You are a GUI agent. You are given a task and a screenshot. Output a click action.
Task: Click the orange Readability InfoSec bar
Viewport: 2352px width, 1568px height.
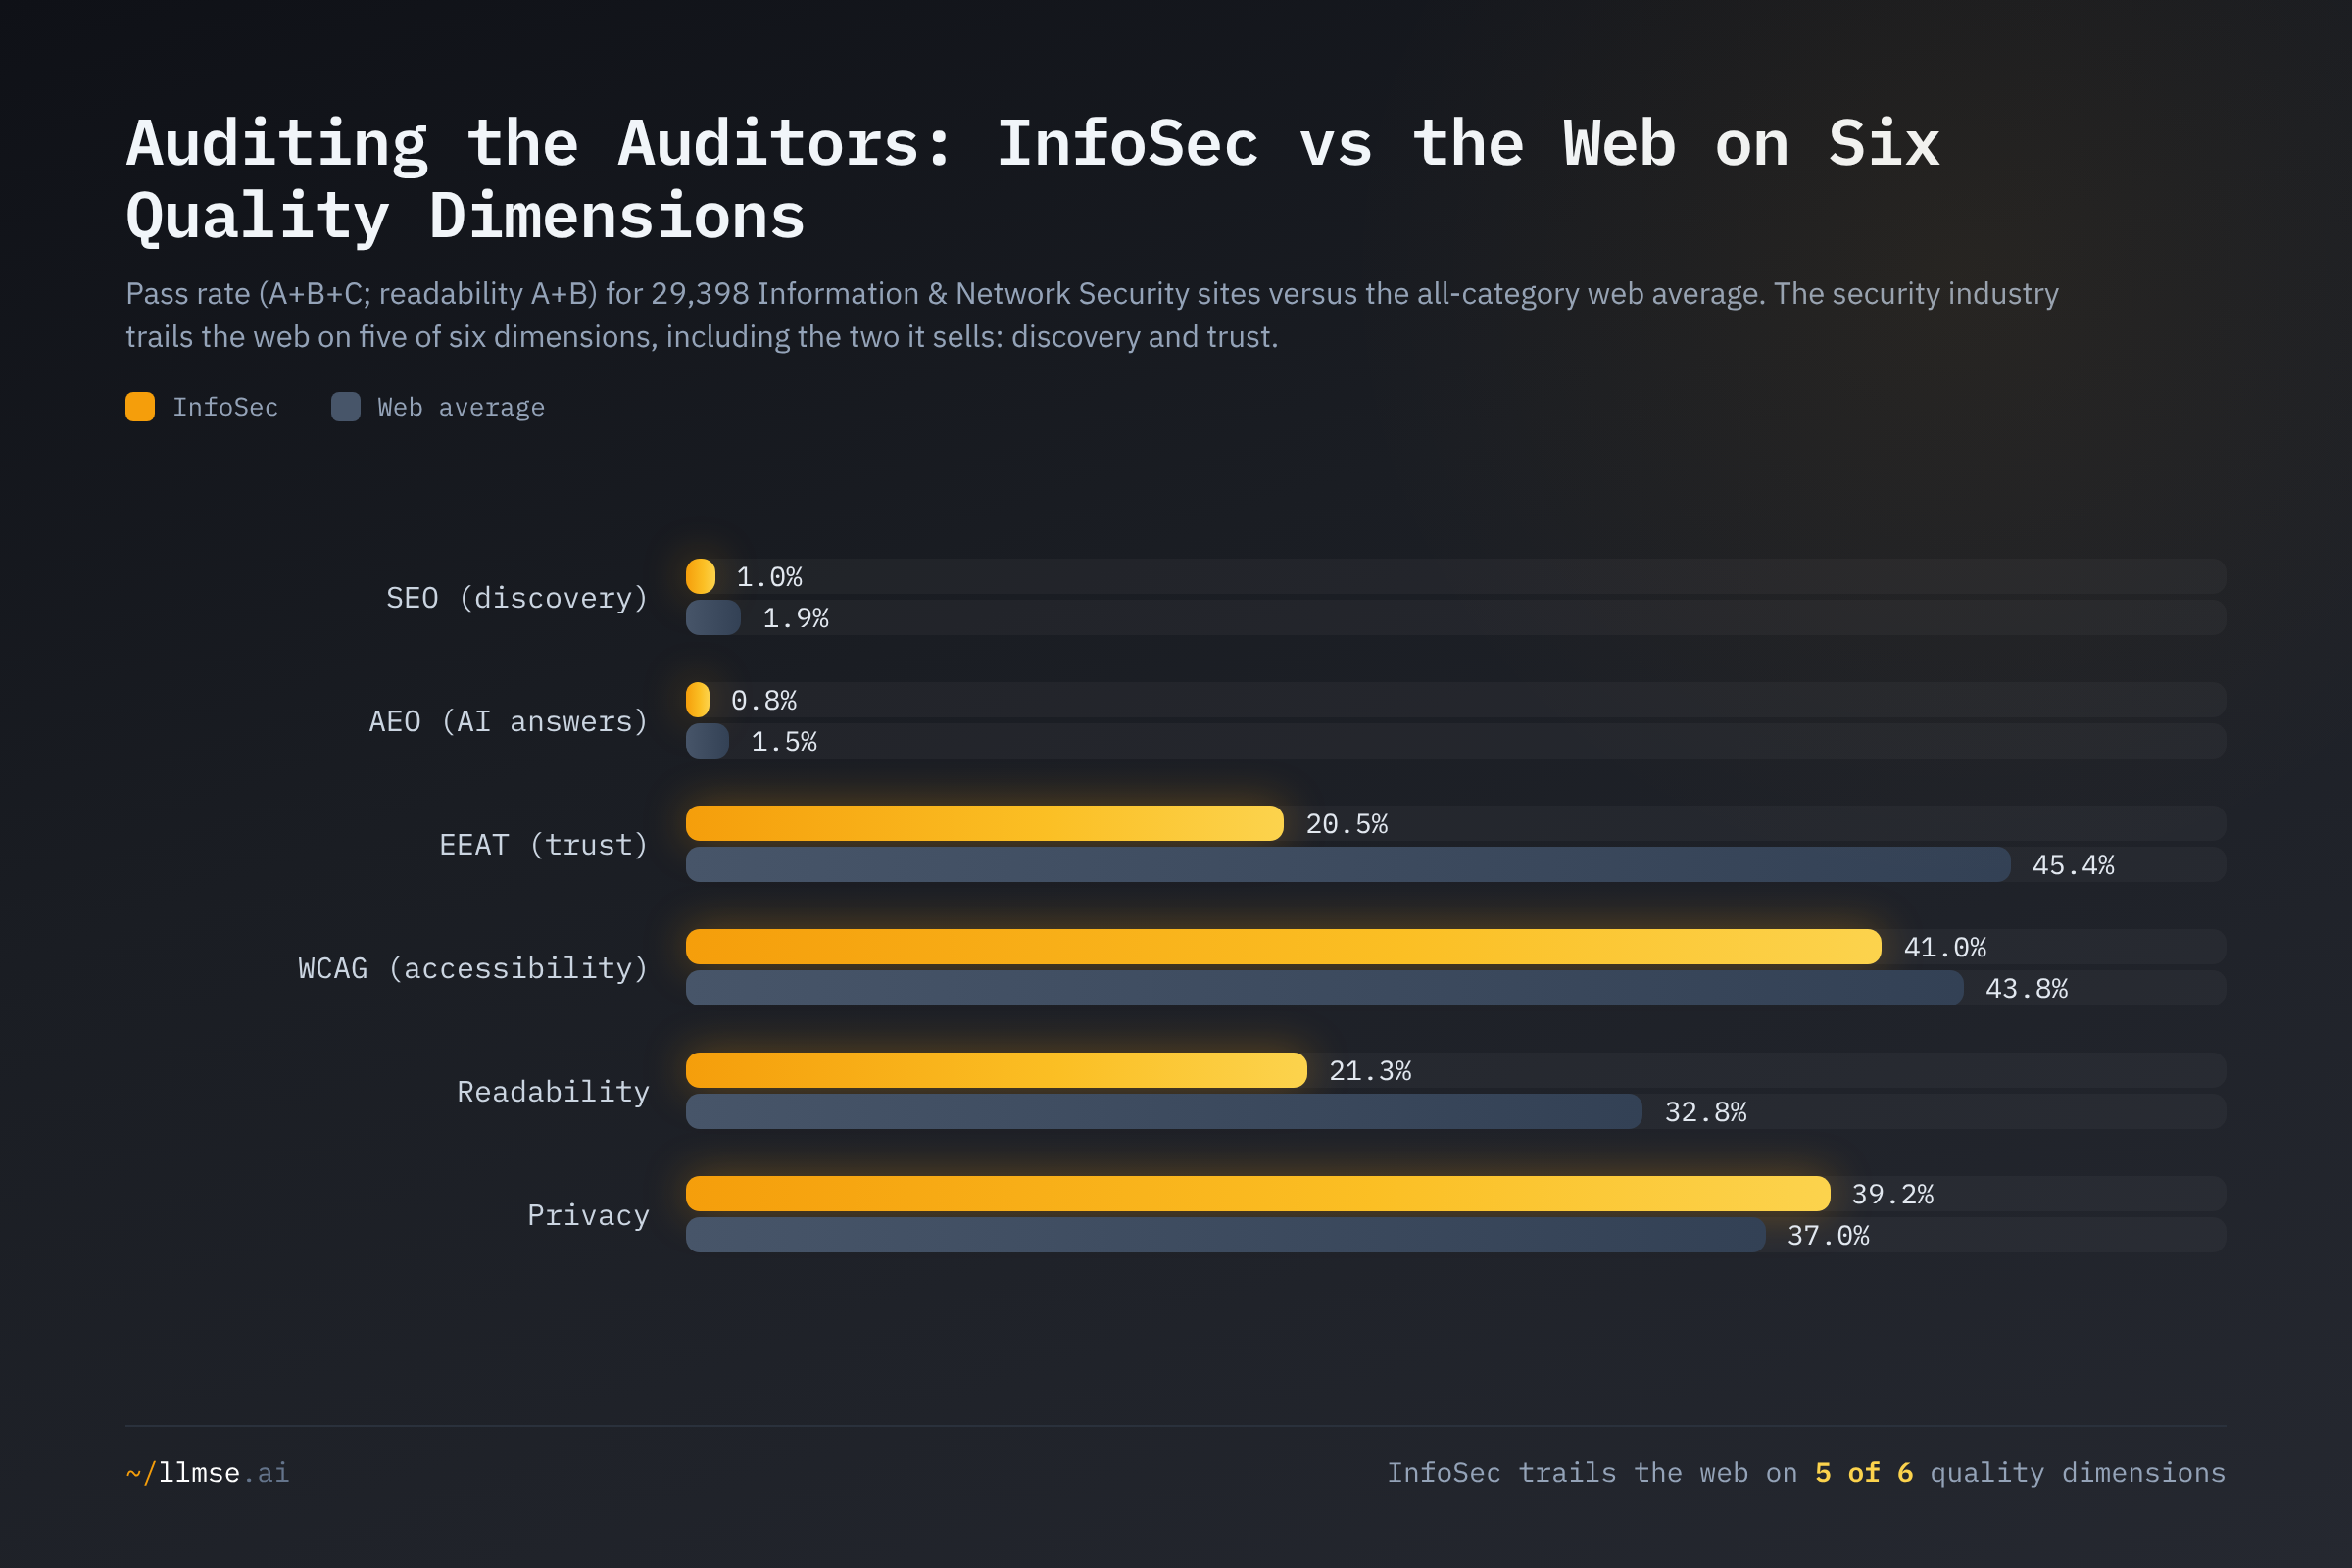[x=996, y=1070]
